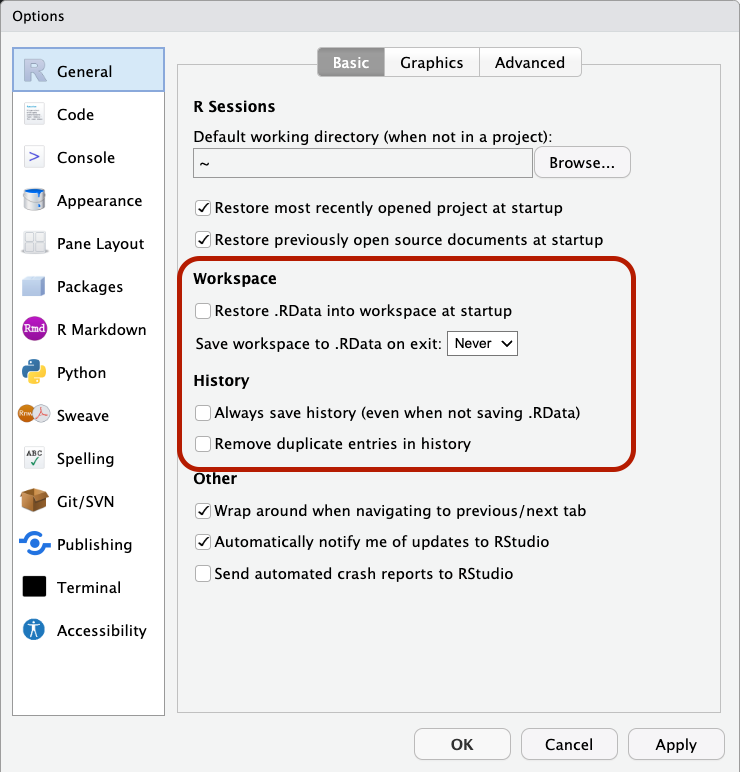This screenshot has width=740, height=772.
Task: Click the default working directory field
Action: click(363, 163)
